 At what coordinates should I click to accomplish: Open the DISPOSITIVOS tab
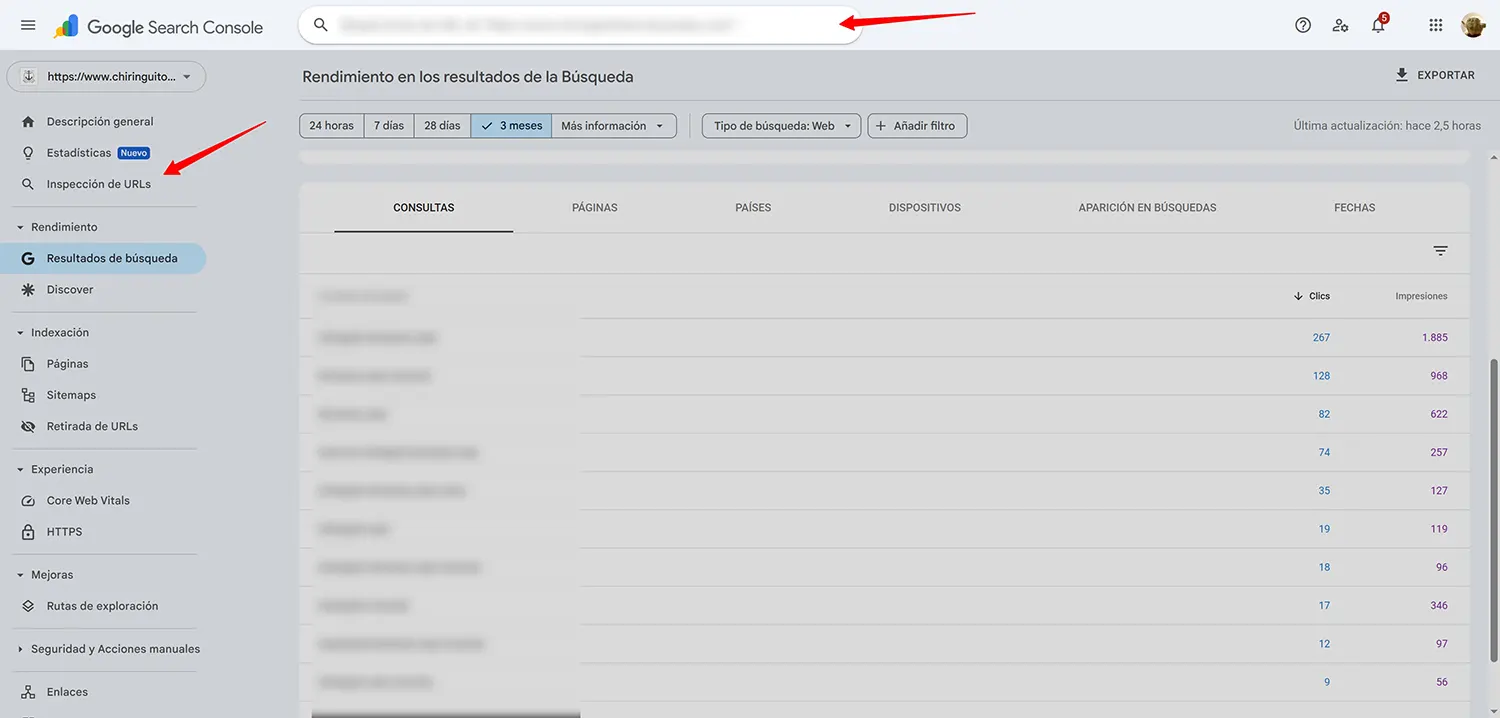coord(924,207)
